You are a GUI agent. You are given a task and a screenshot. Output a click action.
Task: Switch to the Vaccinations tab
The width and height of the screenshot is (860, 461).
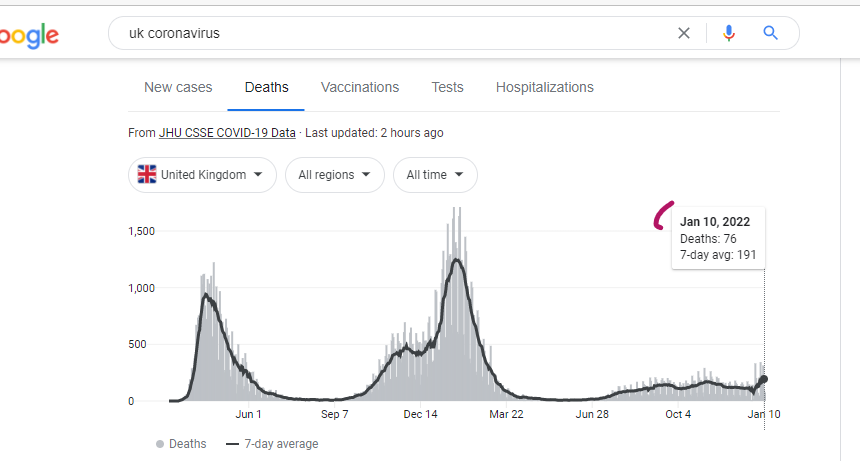pyautogui.click(x=360, y=87)
